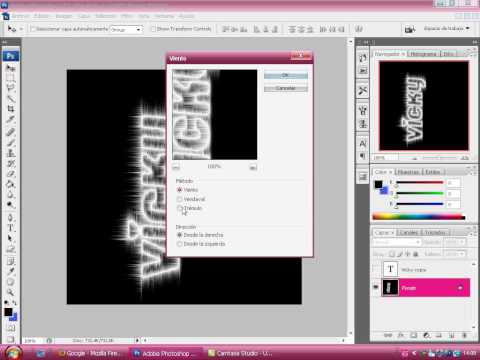Viewport: 480px width, 360px height.
Task: Open the Layer Comps dock icon
Action: tap(363, 176)
